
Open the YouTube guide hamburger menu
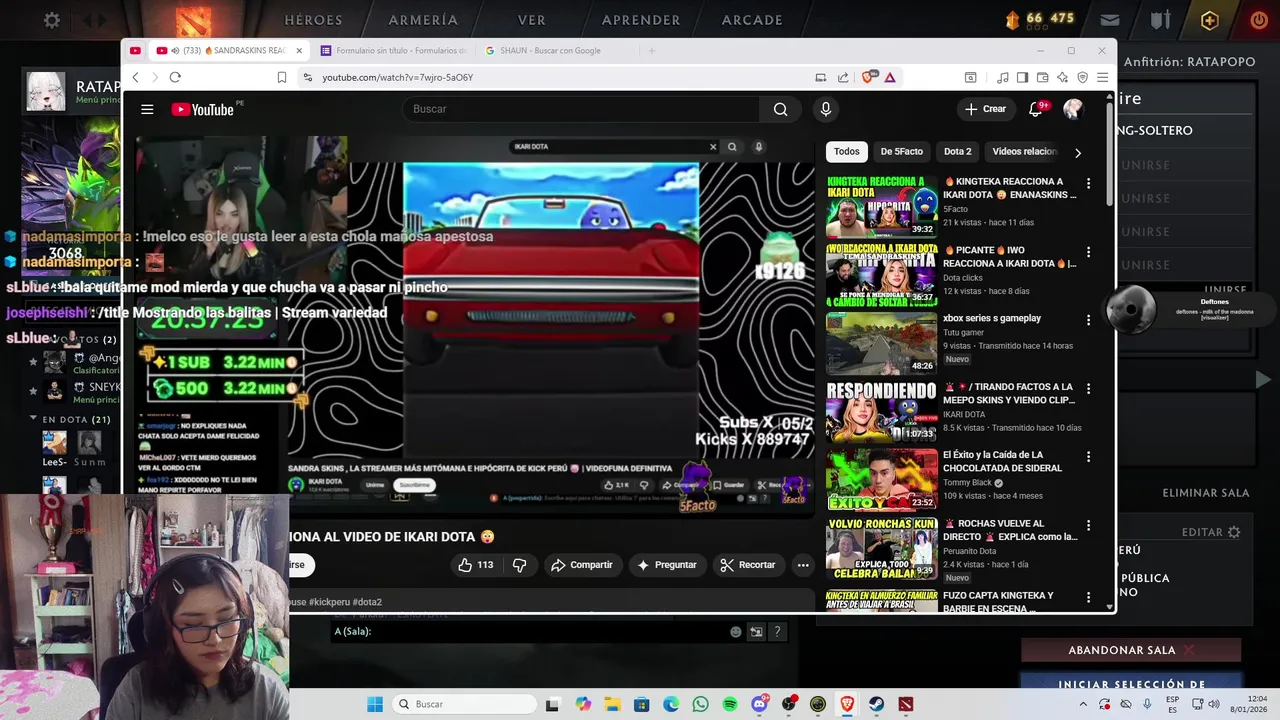(x=147, y=109)
